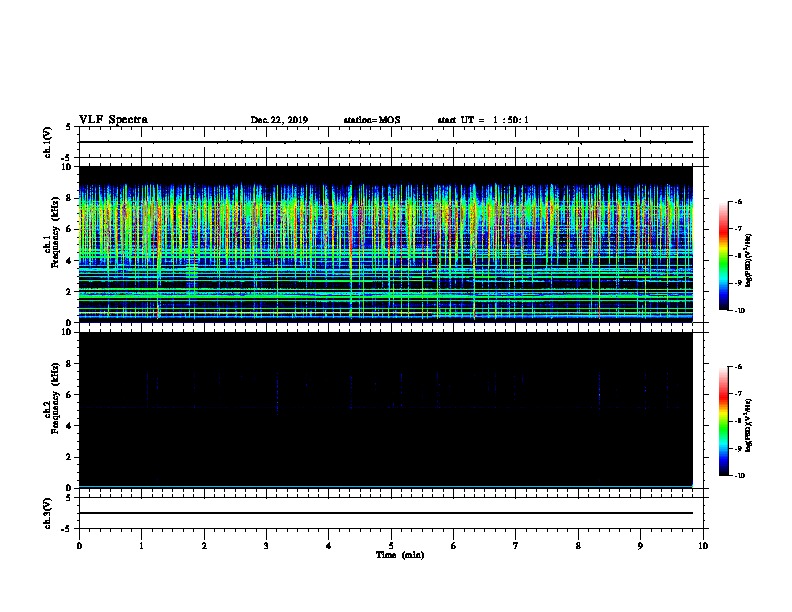Click the ch.1 colorful spectrogram panel

click(x=386, y=244)
